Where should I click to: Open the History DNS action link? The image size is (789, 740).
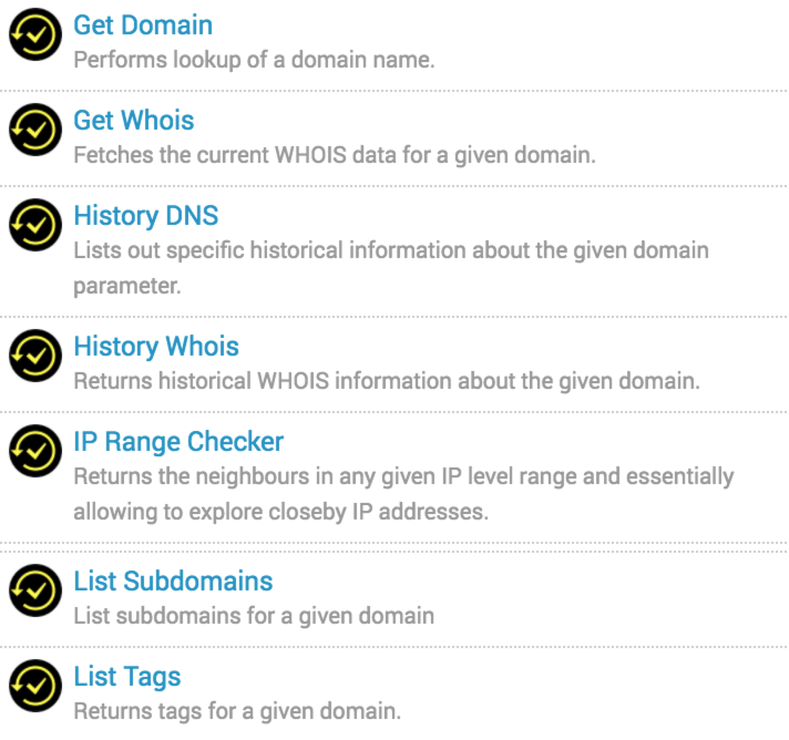coord(146,216)
